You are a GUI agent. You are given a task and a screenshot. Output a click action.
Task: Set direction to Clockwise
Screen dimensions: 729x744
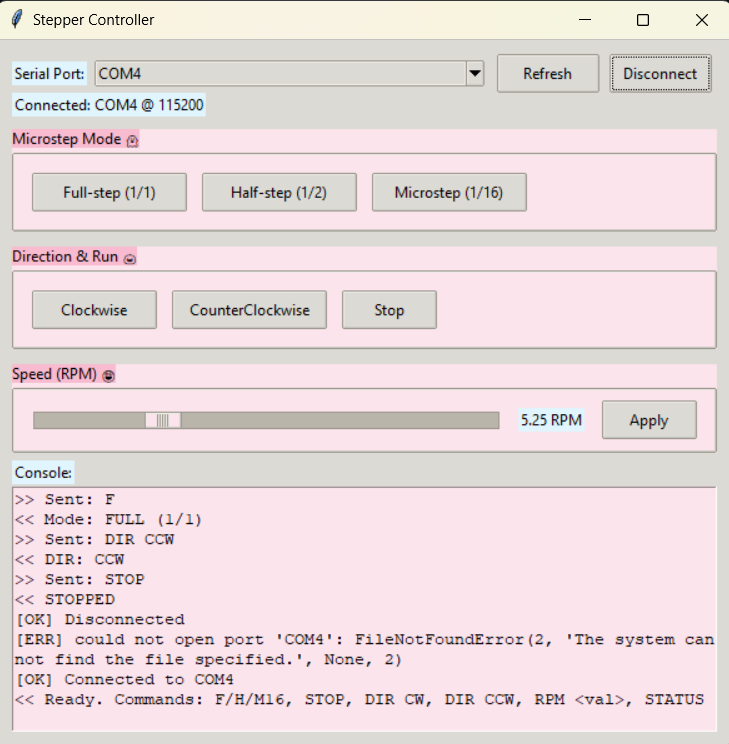click(x=94, y=310)
